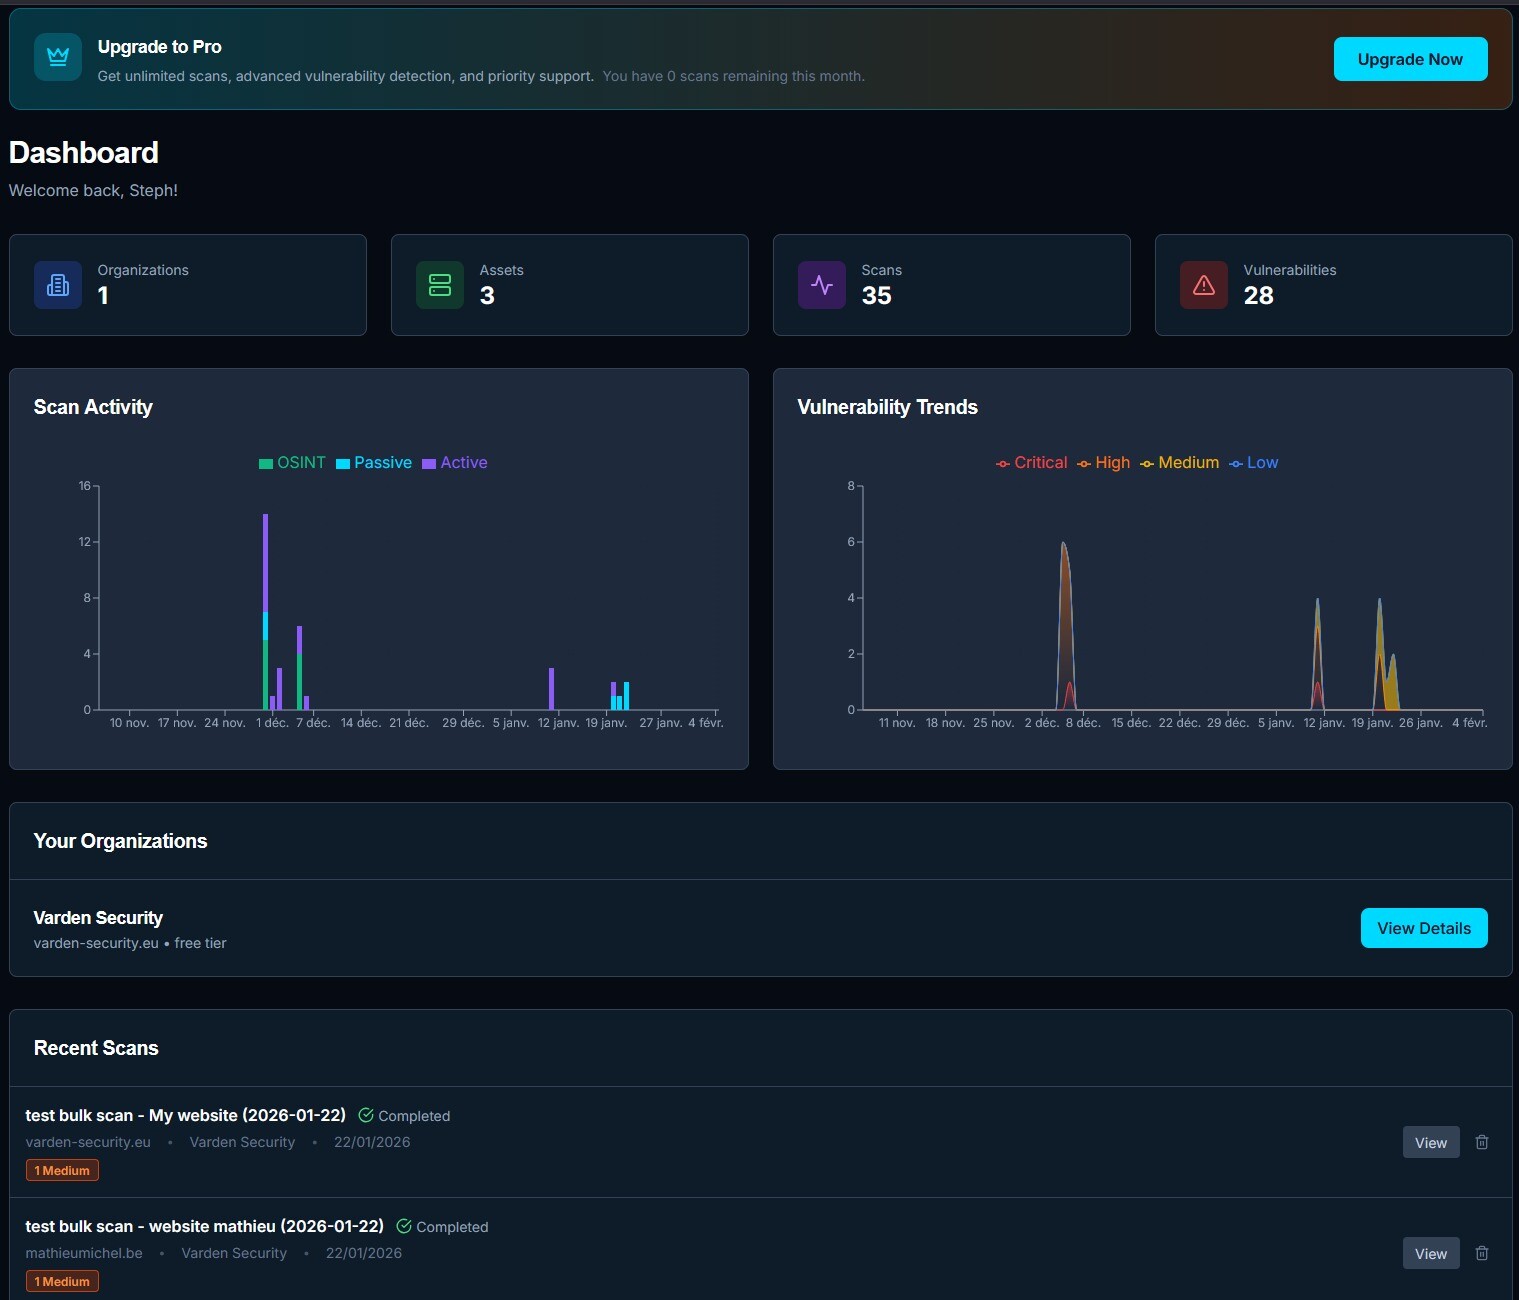The width and height of the screenshot is (1519, 1300).
Task: Click the Upgrade Now button
Action: point(1410,59)
